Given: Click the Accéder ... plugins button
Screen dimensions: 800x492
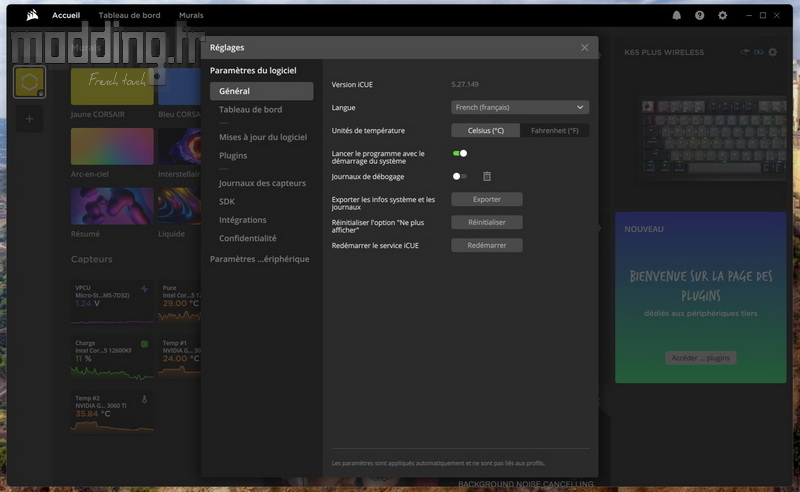Looking at the screenshot, I should click(701, 358).
